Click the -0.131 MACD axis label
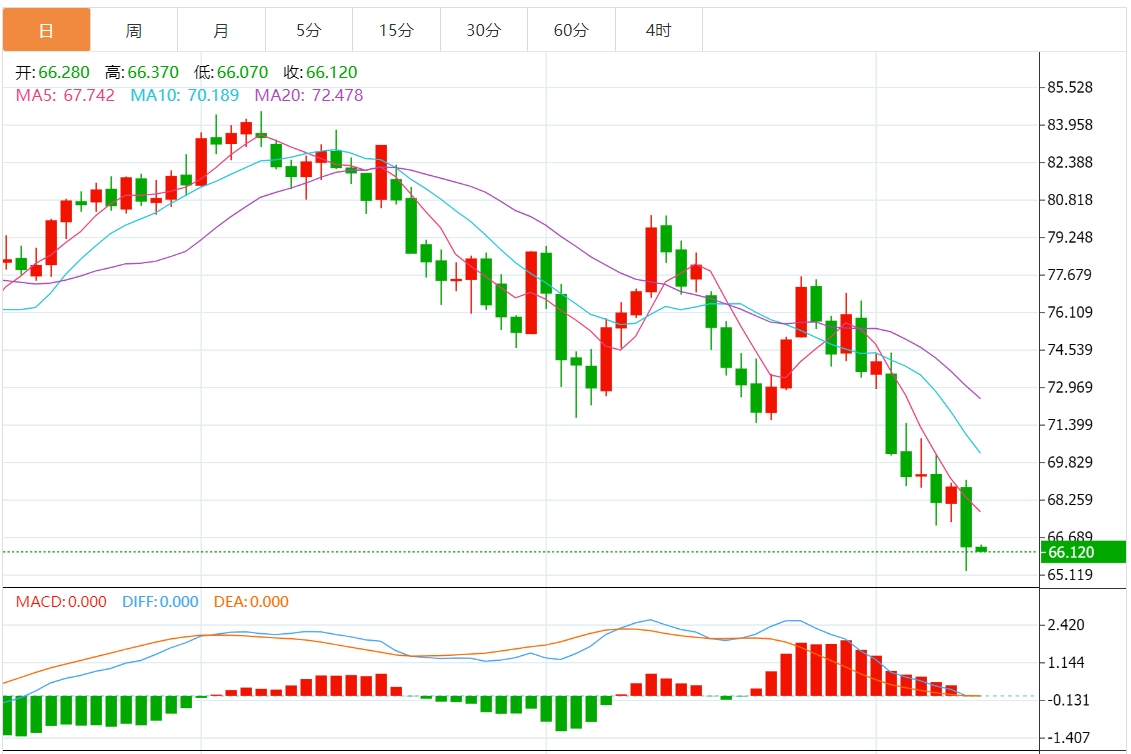Screen dimensions: 1131x754 [x=1068, y=700]
